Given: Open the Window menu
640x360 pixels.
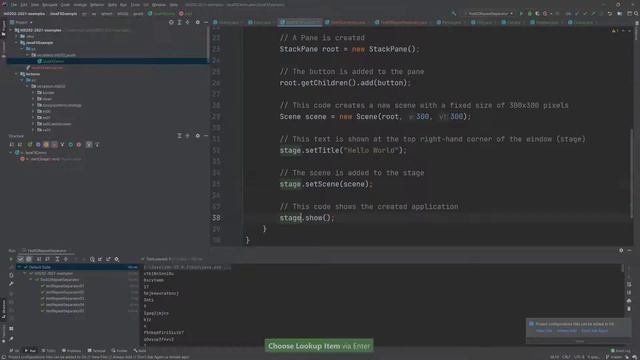Looking at the screenshot, I should (x=159, y=5).
